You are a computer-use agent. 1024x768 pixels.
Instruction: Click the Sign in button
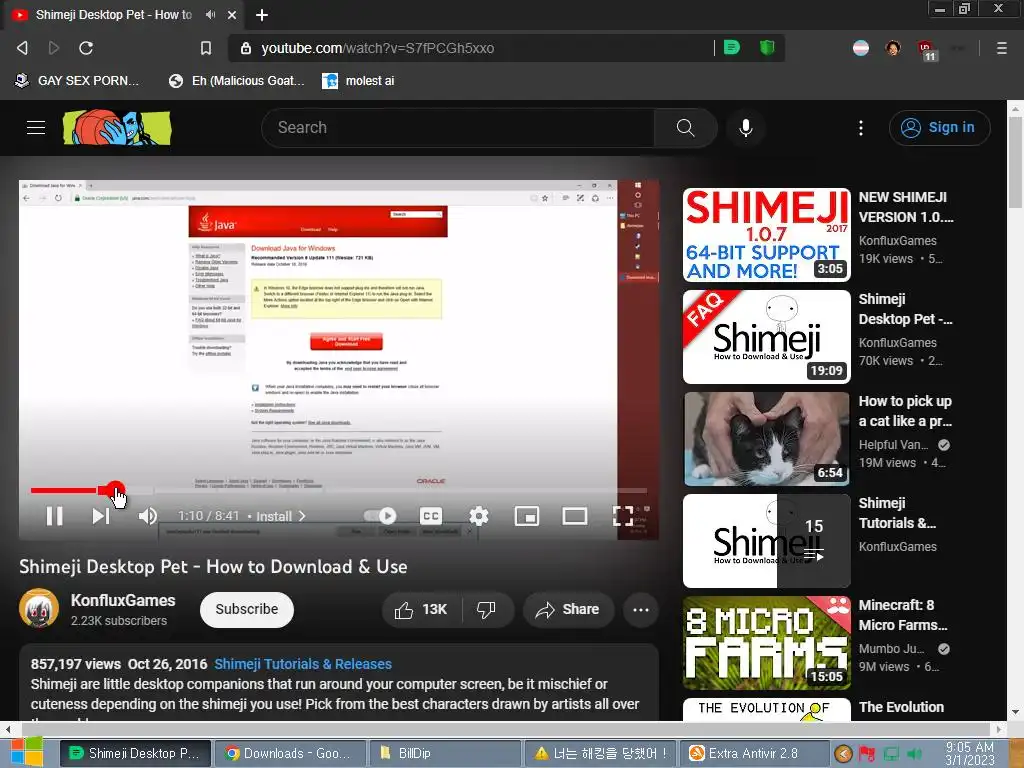click(x=939, y=127)
